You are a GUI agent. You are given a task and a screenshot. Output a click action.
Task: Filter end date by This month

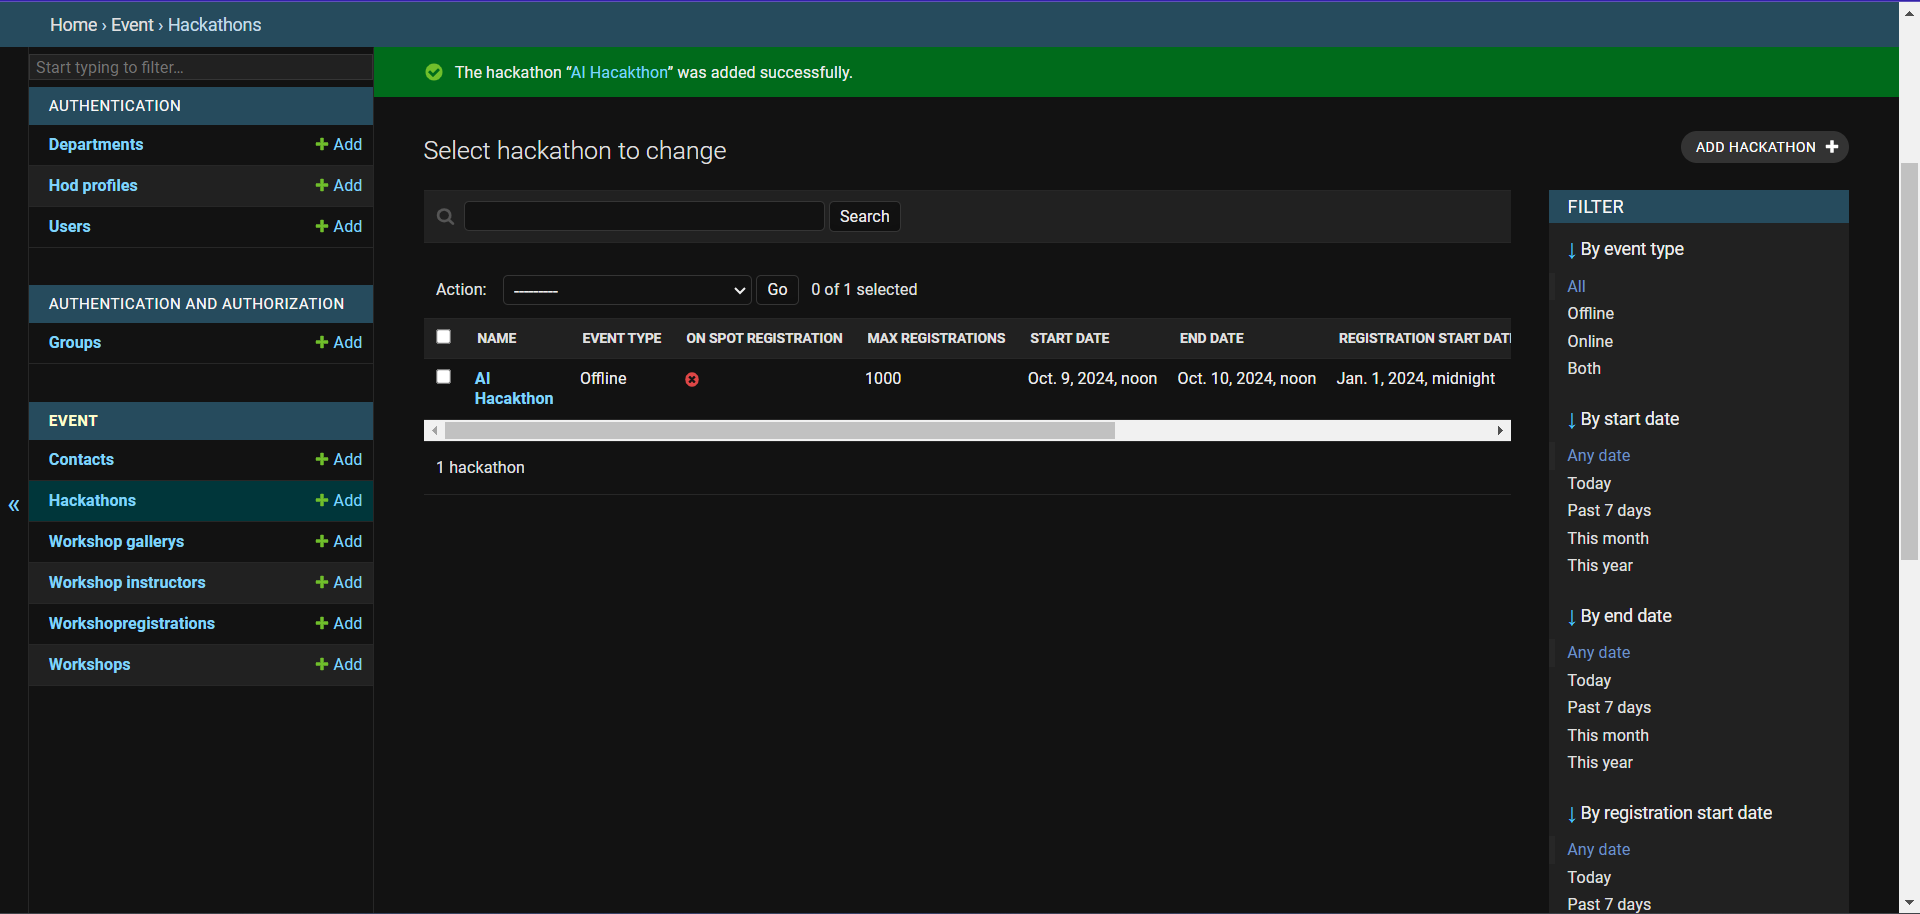pyautogui.click(x=1608, y=736)
